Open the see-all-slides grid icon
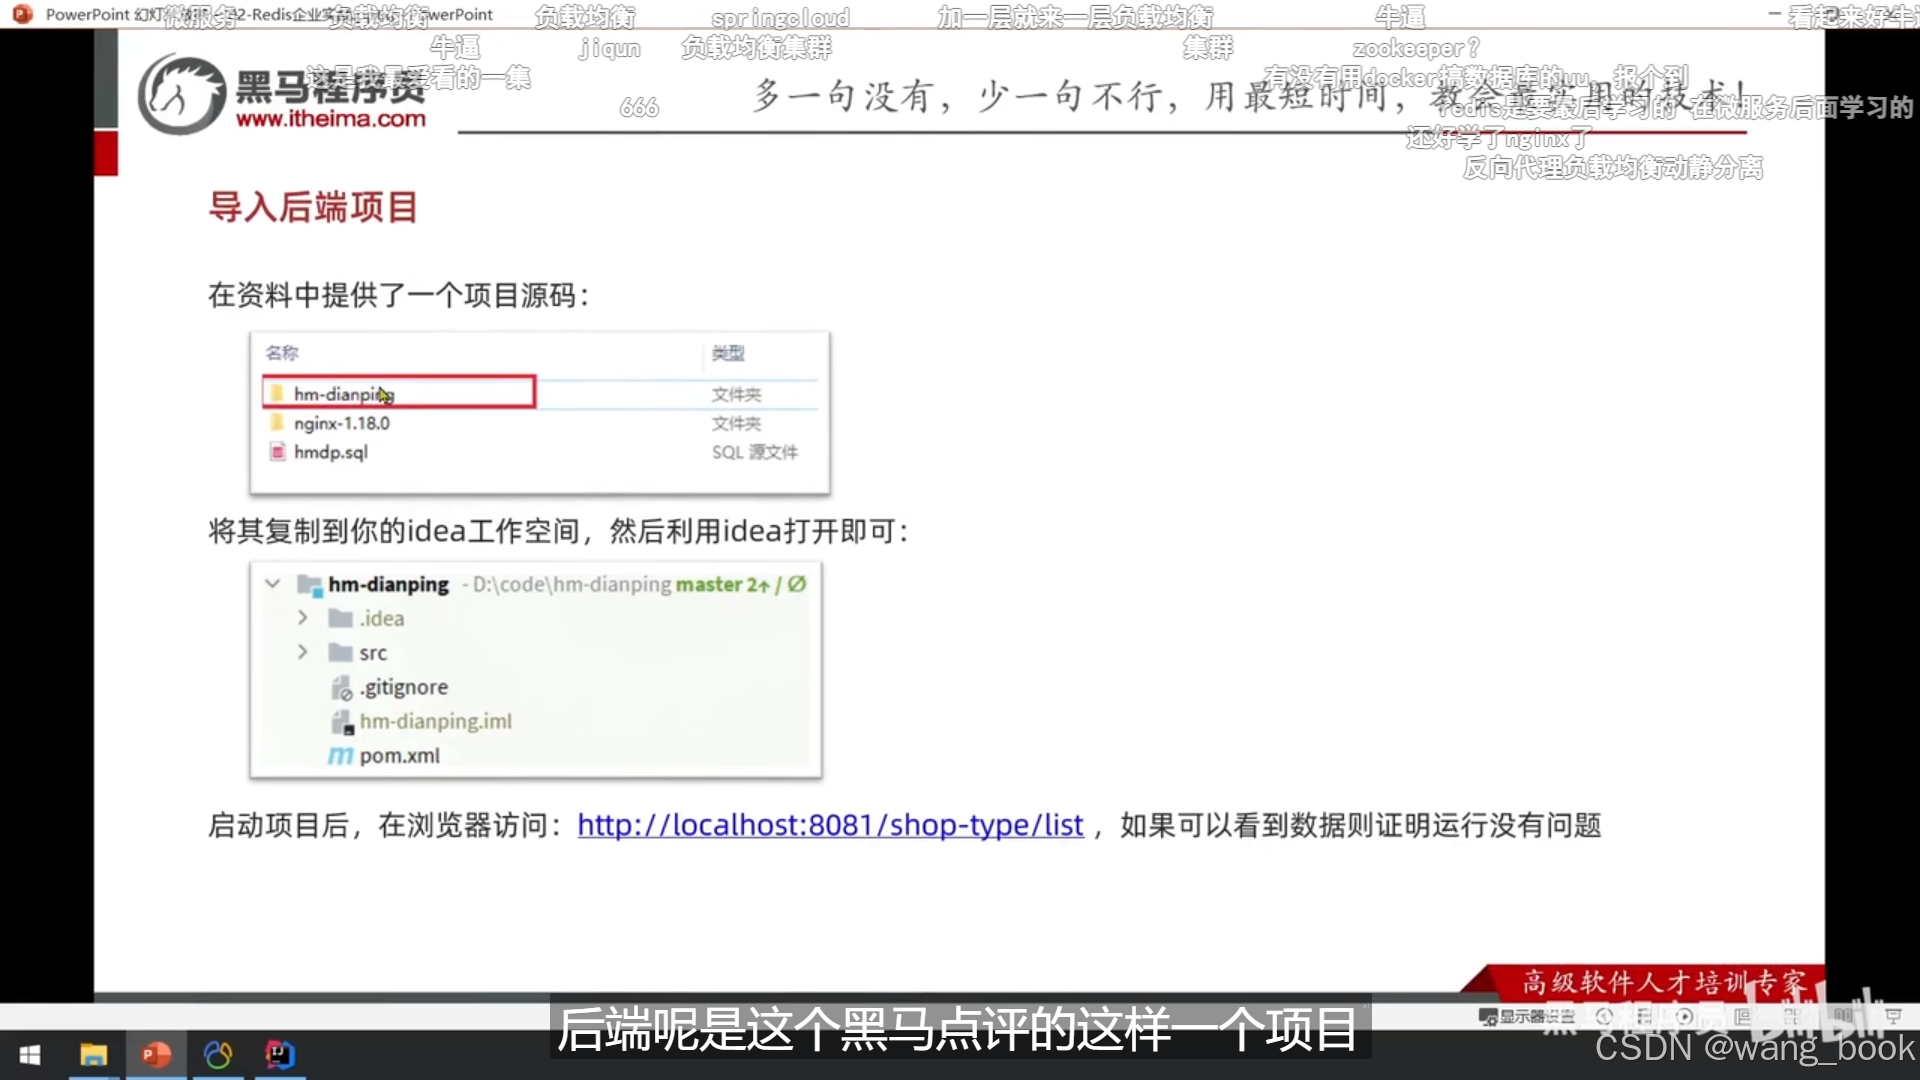Image resolution: width=1920 pixels, height=1080 pixels. 1795,1017
